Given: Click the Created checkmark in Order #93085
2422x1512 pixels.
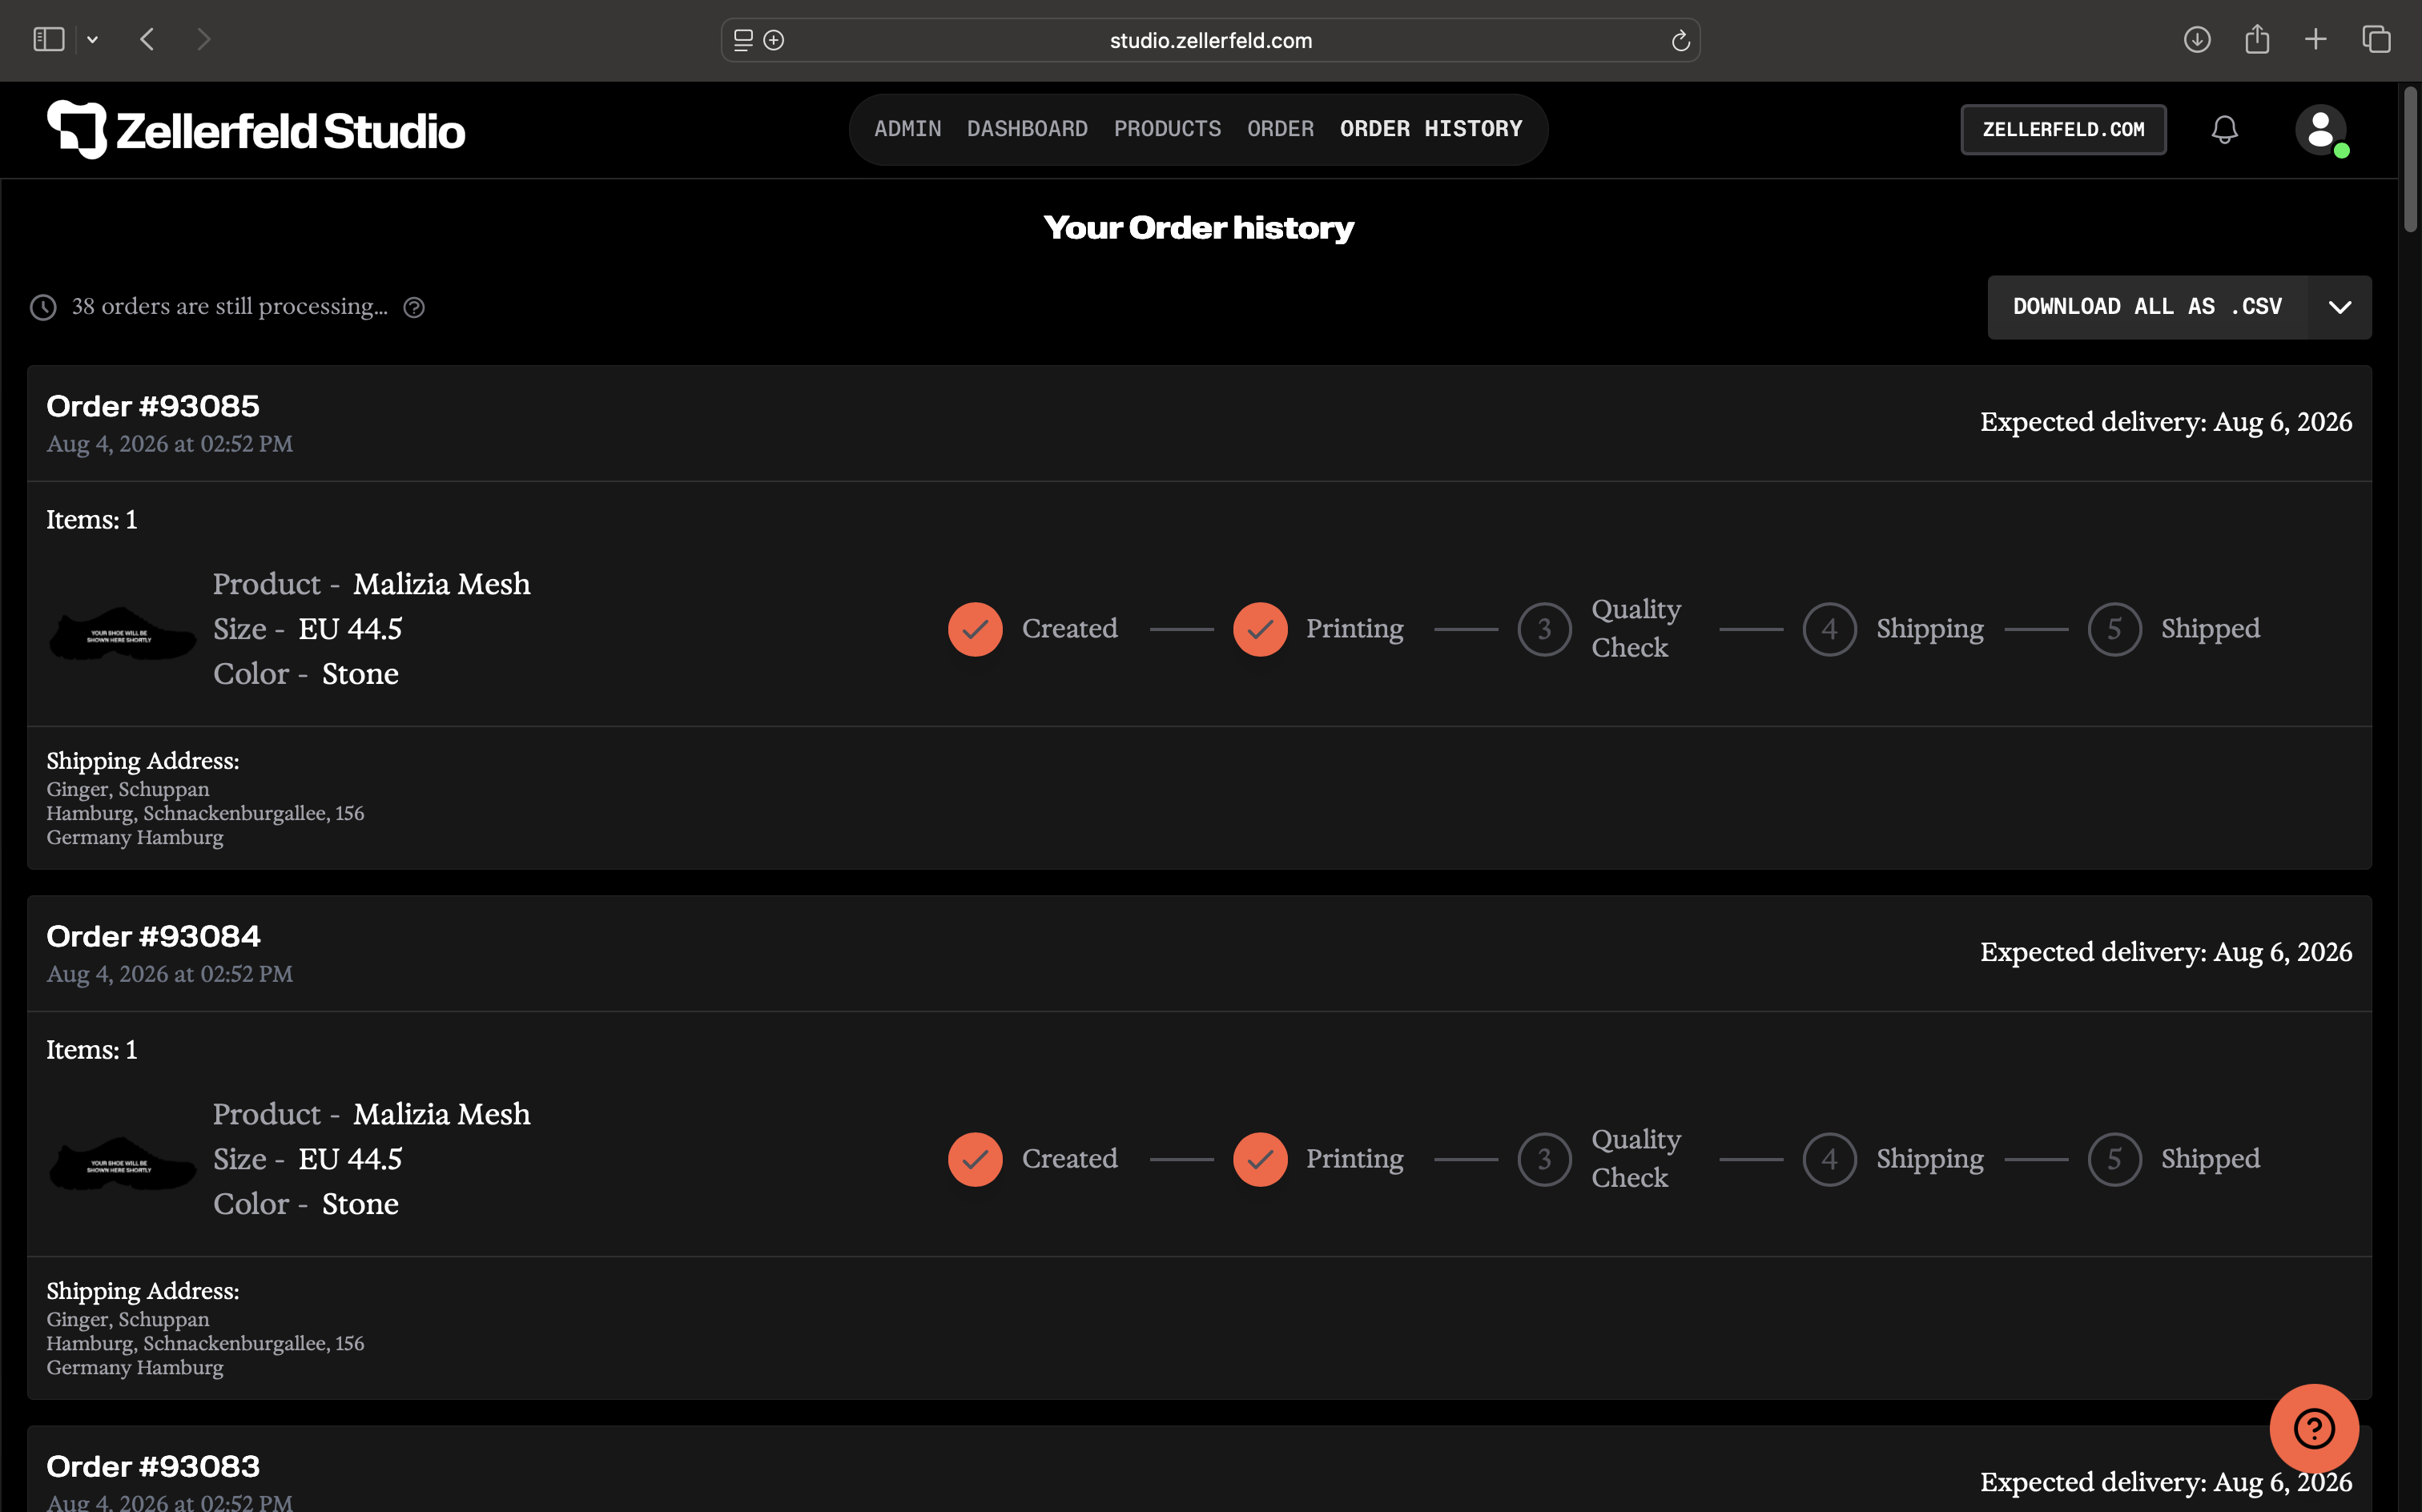Looking at the screenshot, I should 975,629.
